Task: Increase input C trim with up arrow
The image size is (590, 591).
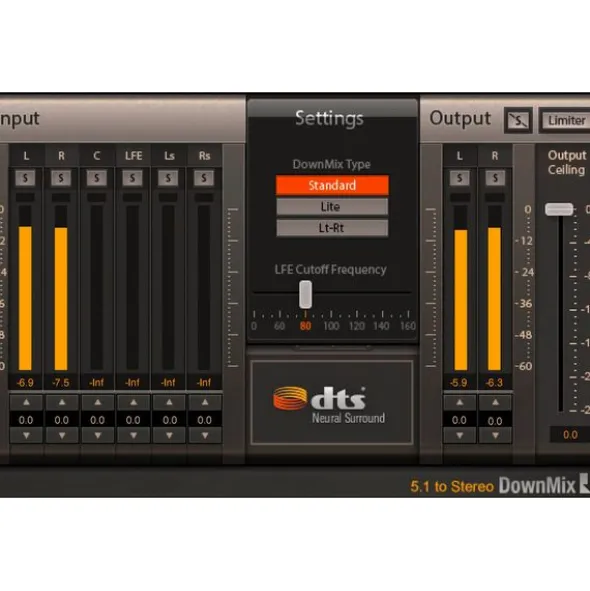Action: (x=98, y=403)
